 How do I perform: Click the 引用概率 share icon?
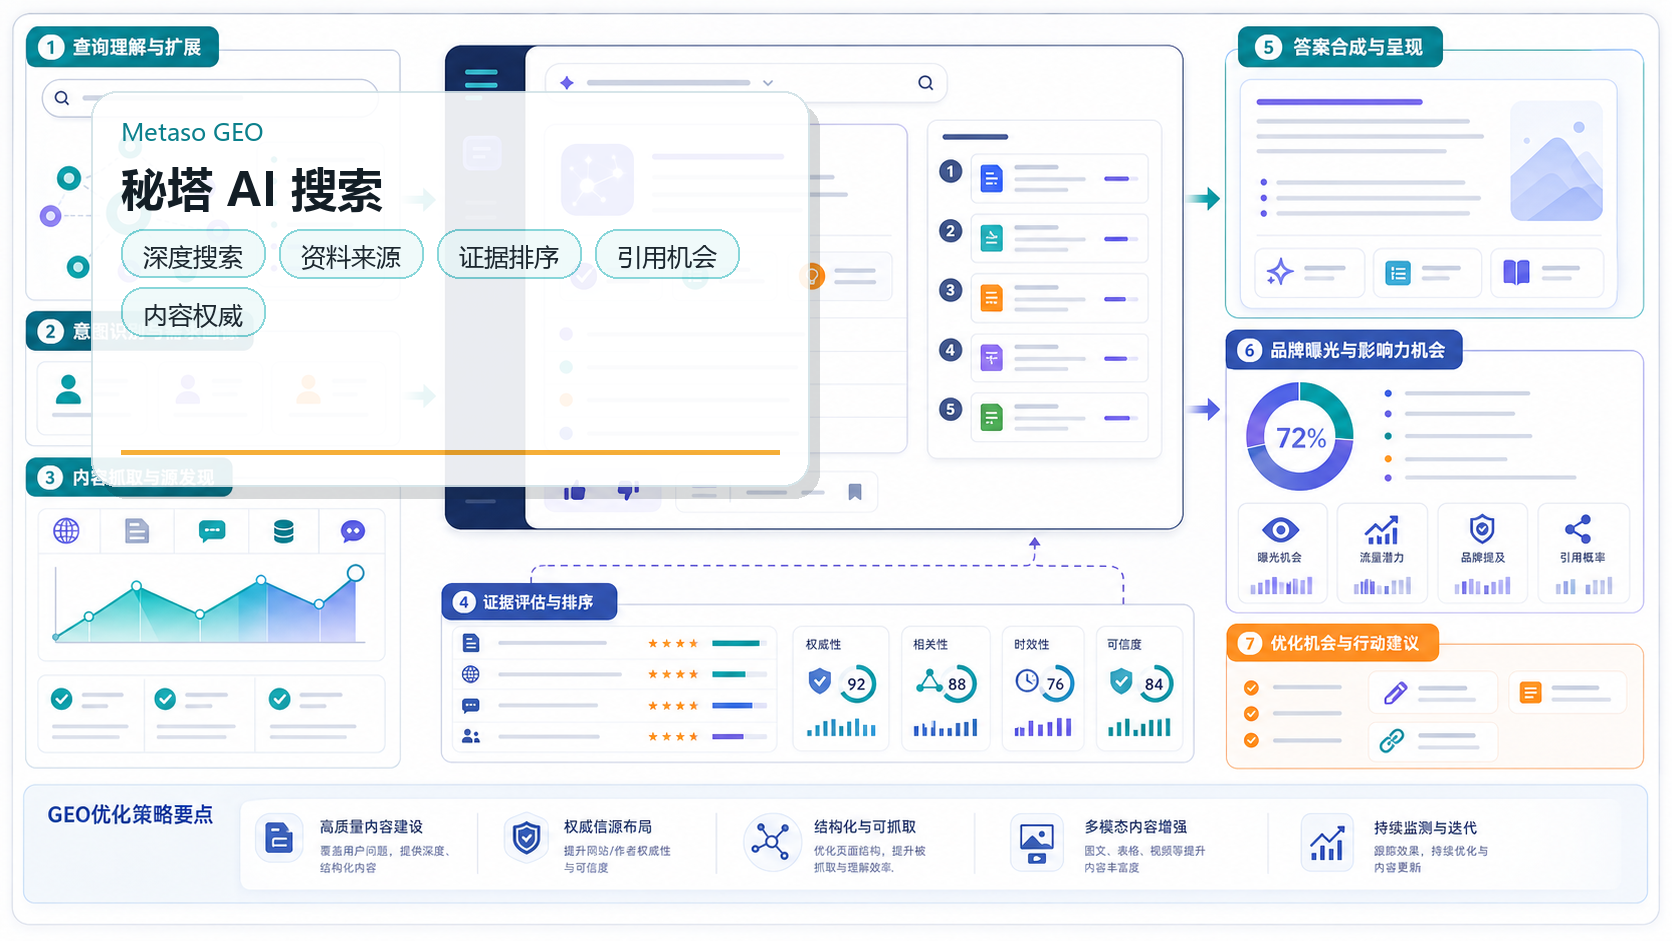click(x=1578, y=529)
